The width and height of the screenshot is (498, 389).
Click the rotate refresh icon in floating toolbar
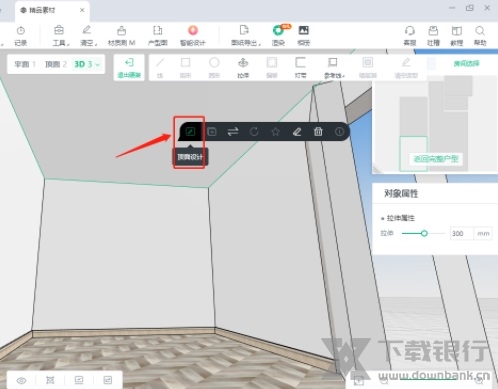click(x=254, y=132)
